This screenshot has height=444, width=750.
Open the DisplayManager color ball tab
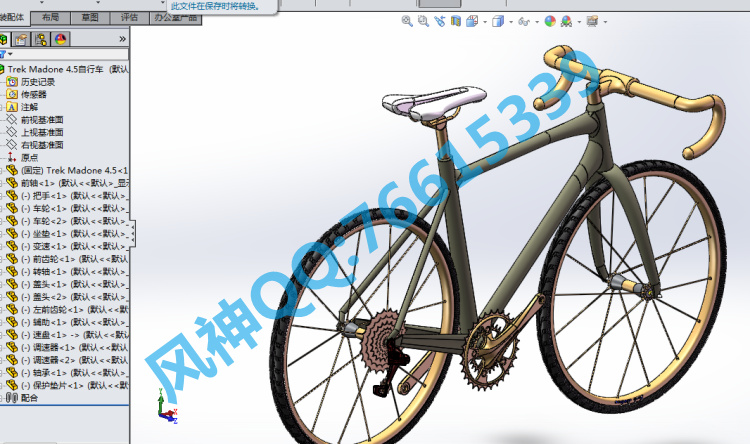(x=60, y=39)
